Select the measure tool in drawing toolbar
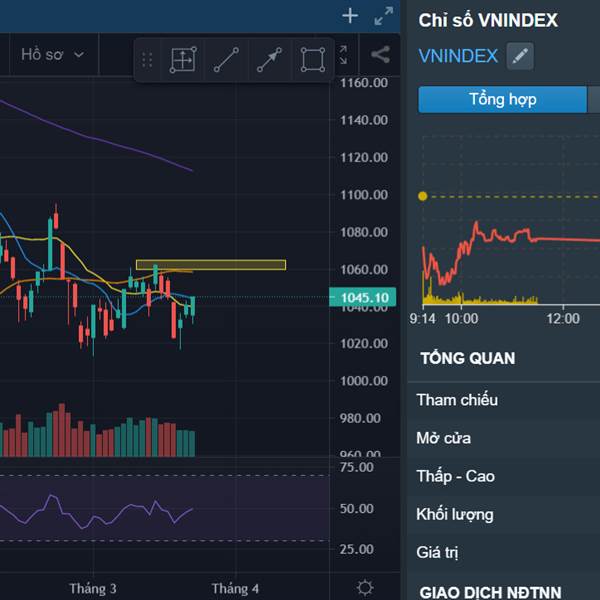The height and width of the screenshot is (600, 600). (183, 60)
